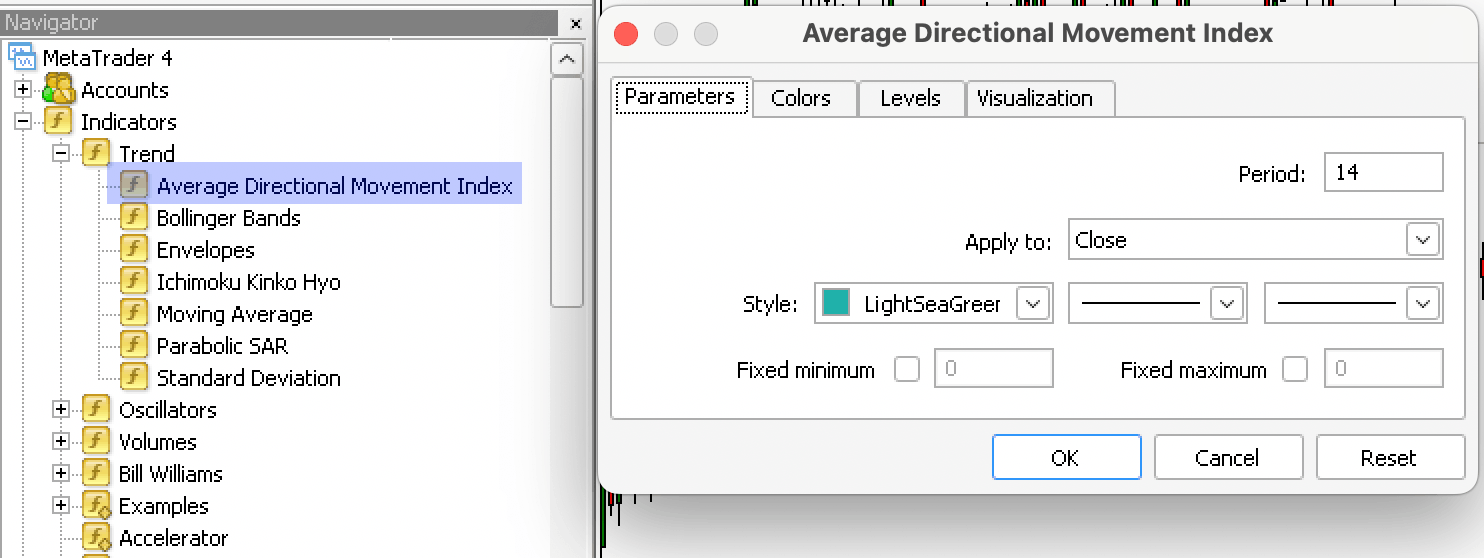Click the Indicators folder icon

59,121
